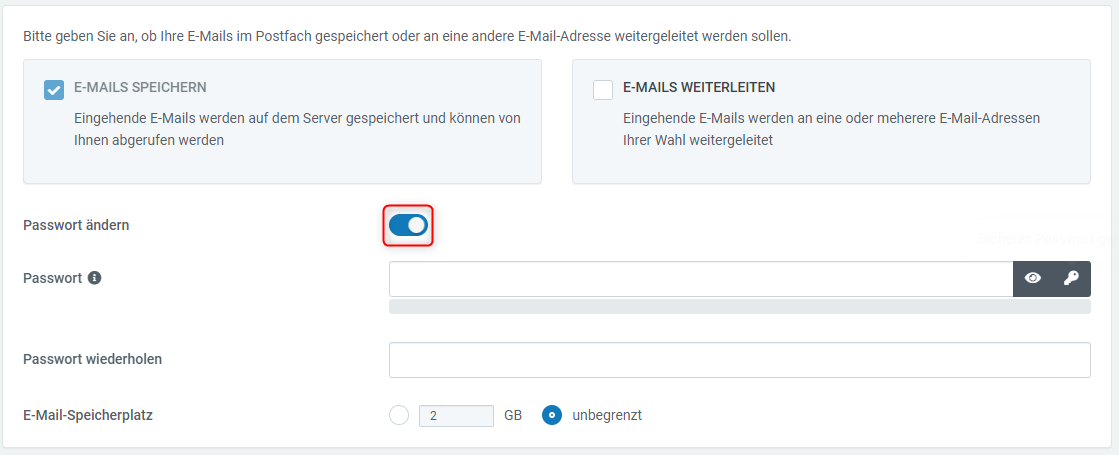This screenshot has height=455, width=1119.
Task: Click the Passwort ändern label
Action: pos(76,225)
